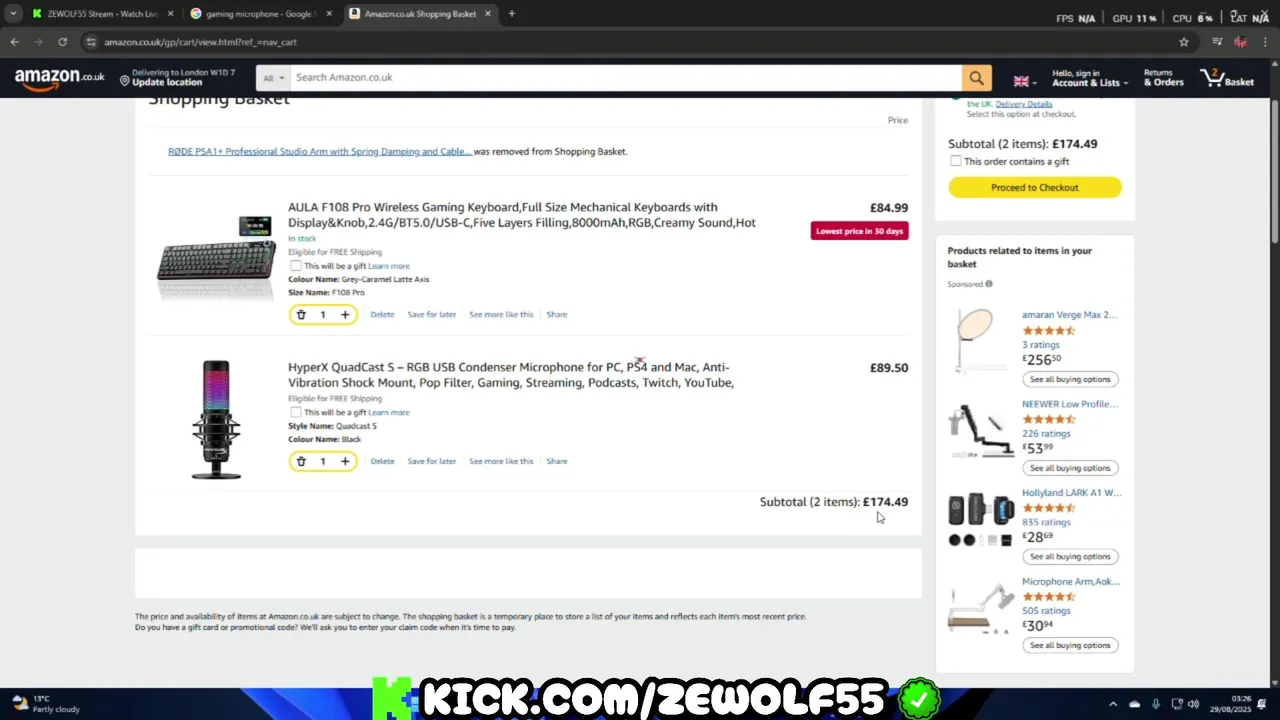The image size is (1280, 720).
Task: Click the HyperX QuadCast microphone thumbnail
Action: tap(216, 420)
